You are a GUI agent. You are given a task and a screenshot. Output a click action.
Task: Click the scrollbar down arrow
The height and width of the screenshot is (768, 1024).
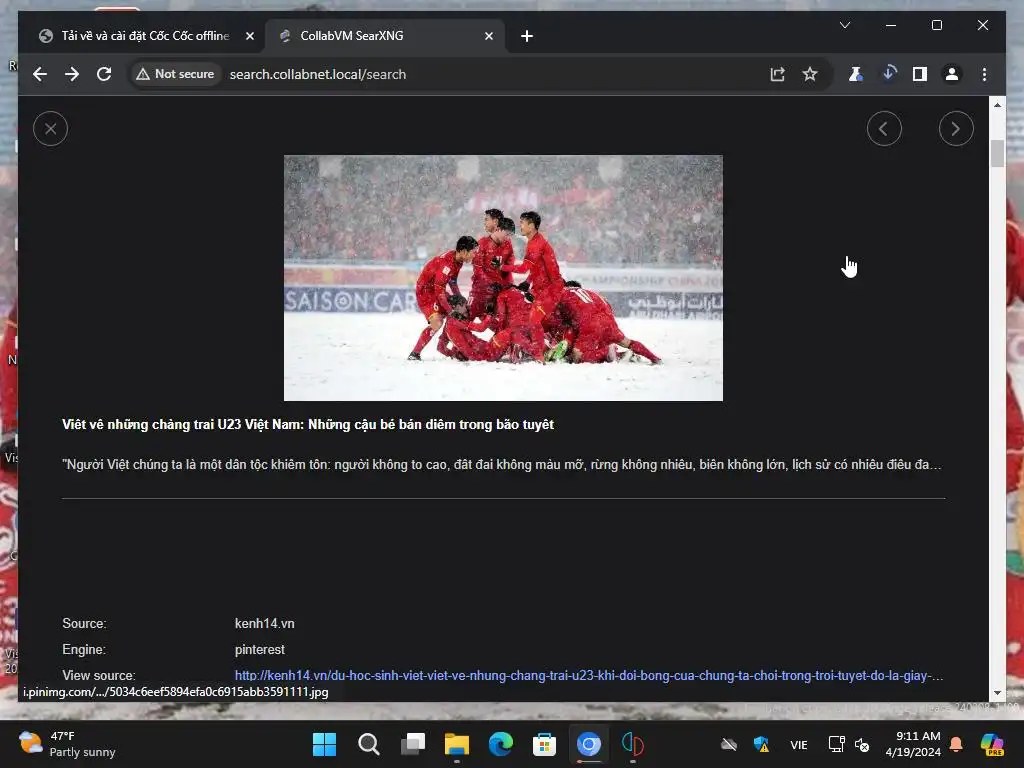997,693
